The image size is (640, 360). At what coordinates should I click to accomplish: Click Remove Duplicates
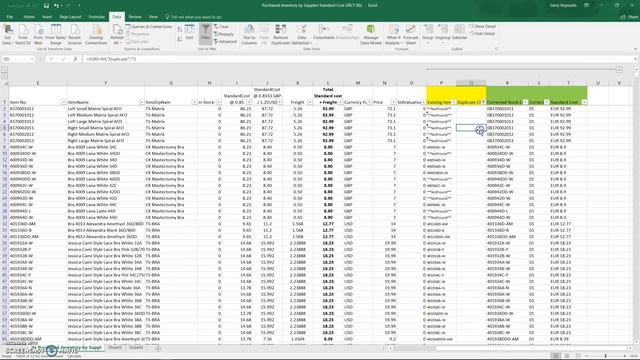point(280,34)
